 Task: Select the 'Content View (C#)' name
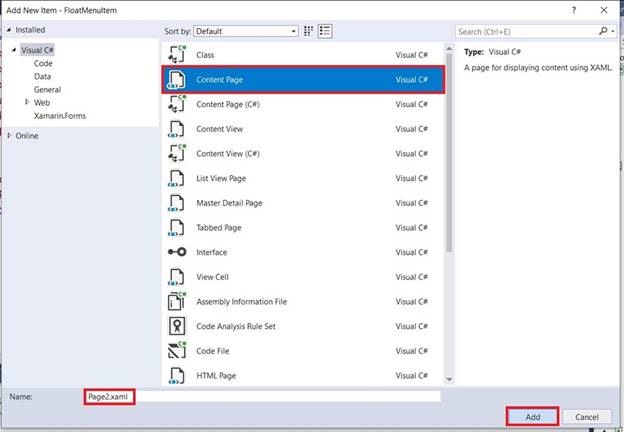[228, 154]
